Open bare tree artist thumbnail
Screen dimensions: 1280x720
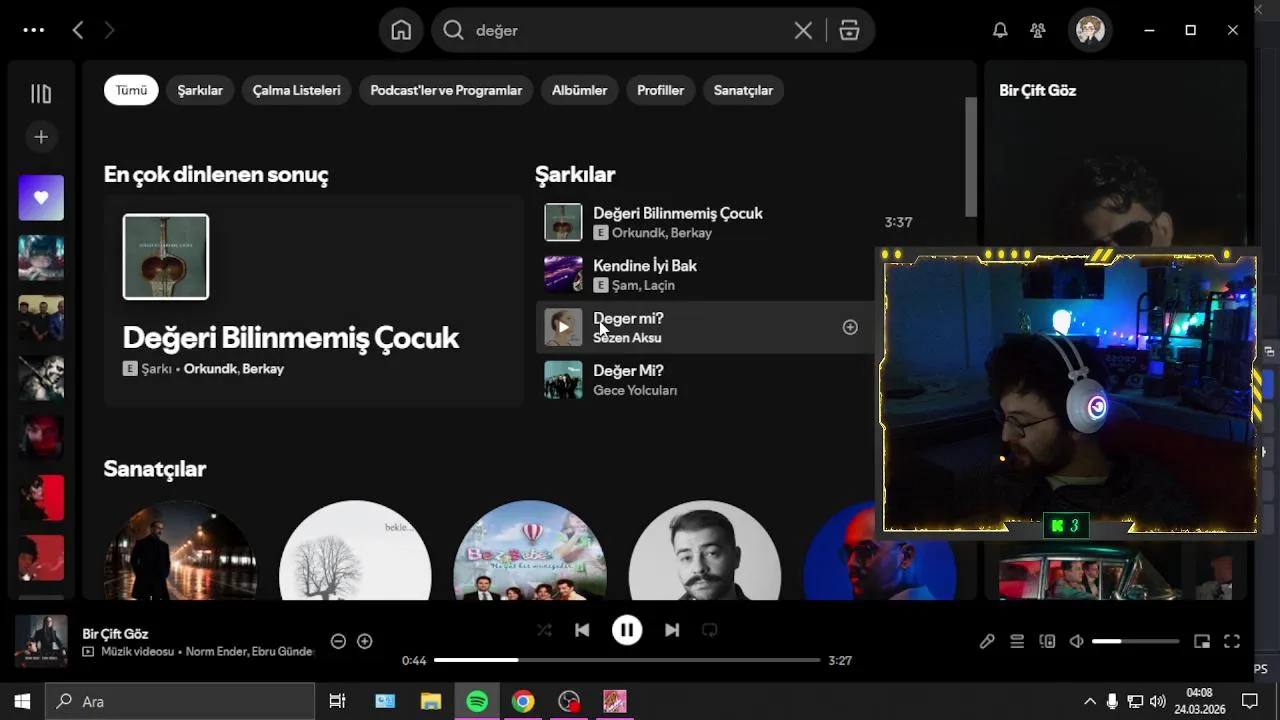(355, 550)
